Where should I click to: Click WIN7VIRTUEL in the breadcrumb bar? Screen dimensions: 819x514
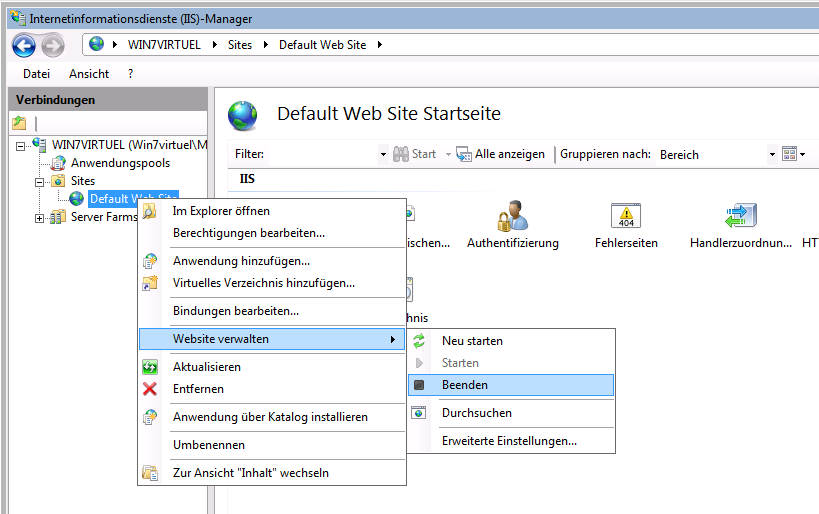click(164, 45)
